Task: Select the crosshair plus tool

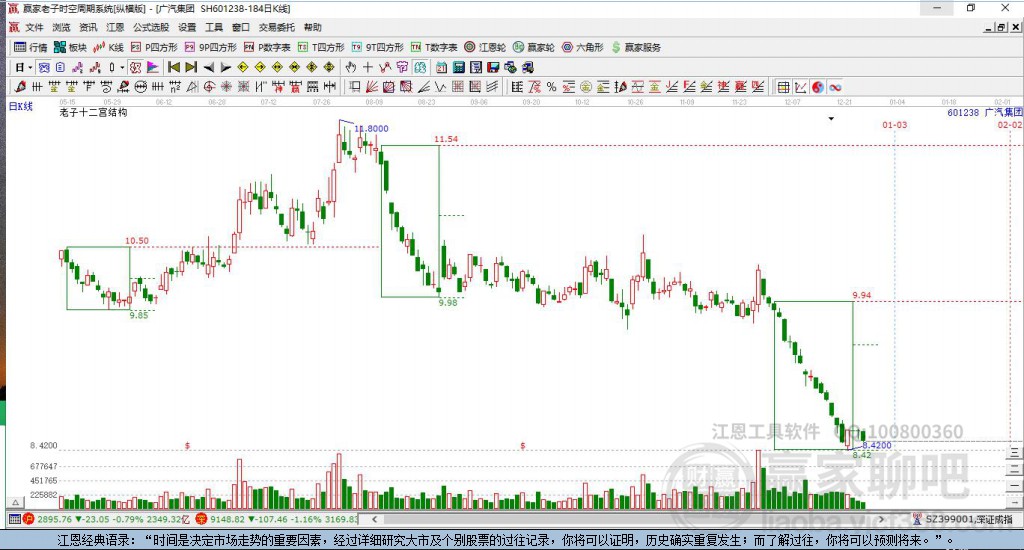Action: pos(368,67)
